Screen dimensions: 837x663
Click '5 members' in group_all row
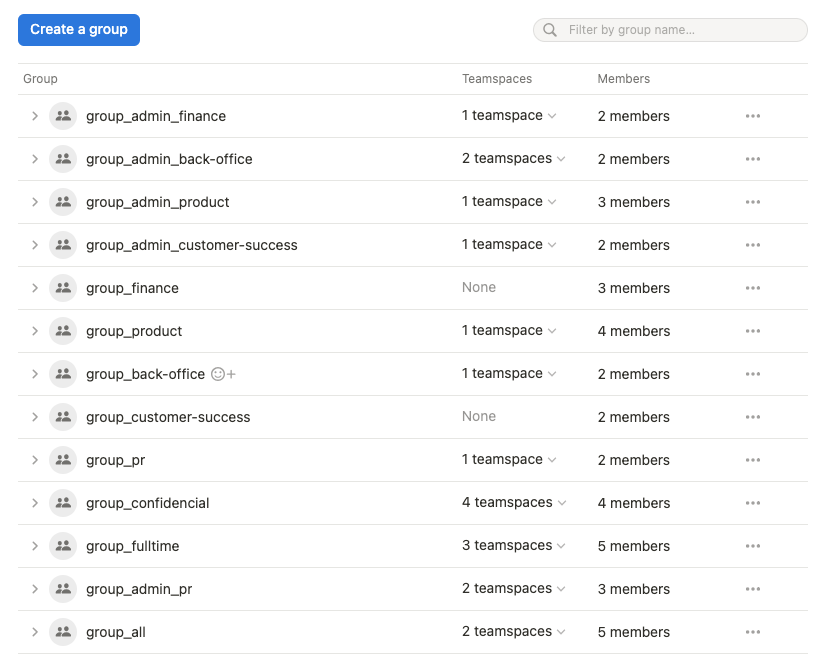[634, 633]
